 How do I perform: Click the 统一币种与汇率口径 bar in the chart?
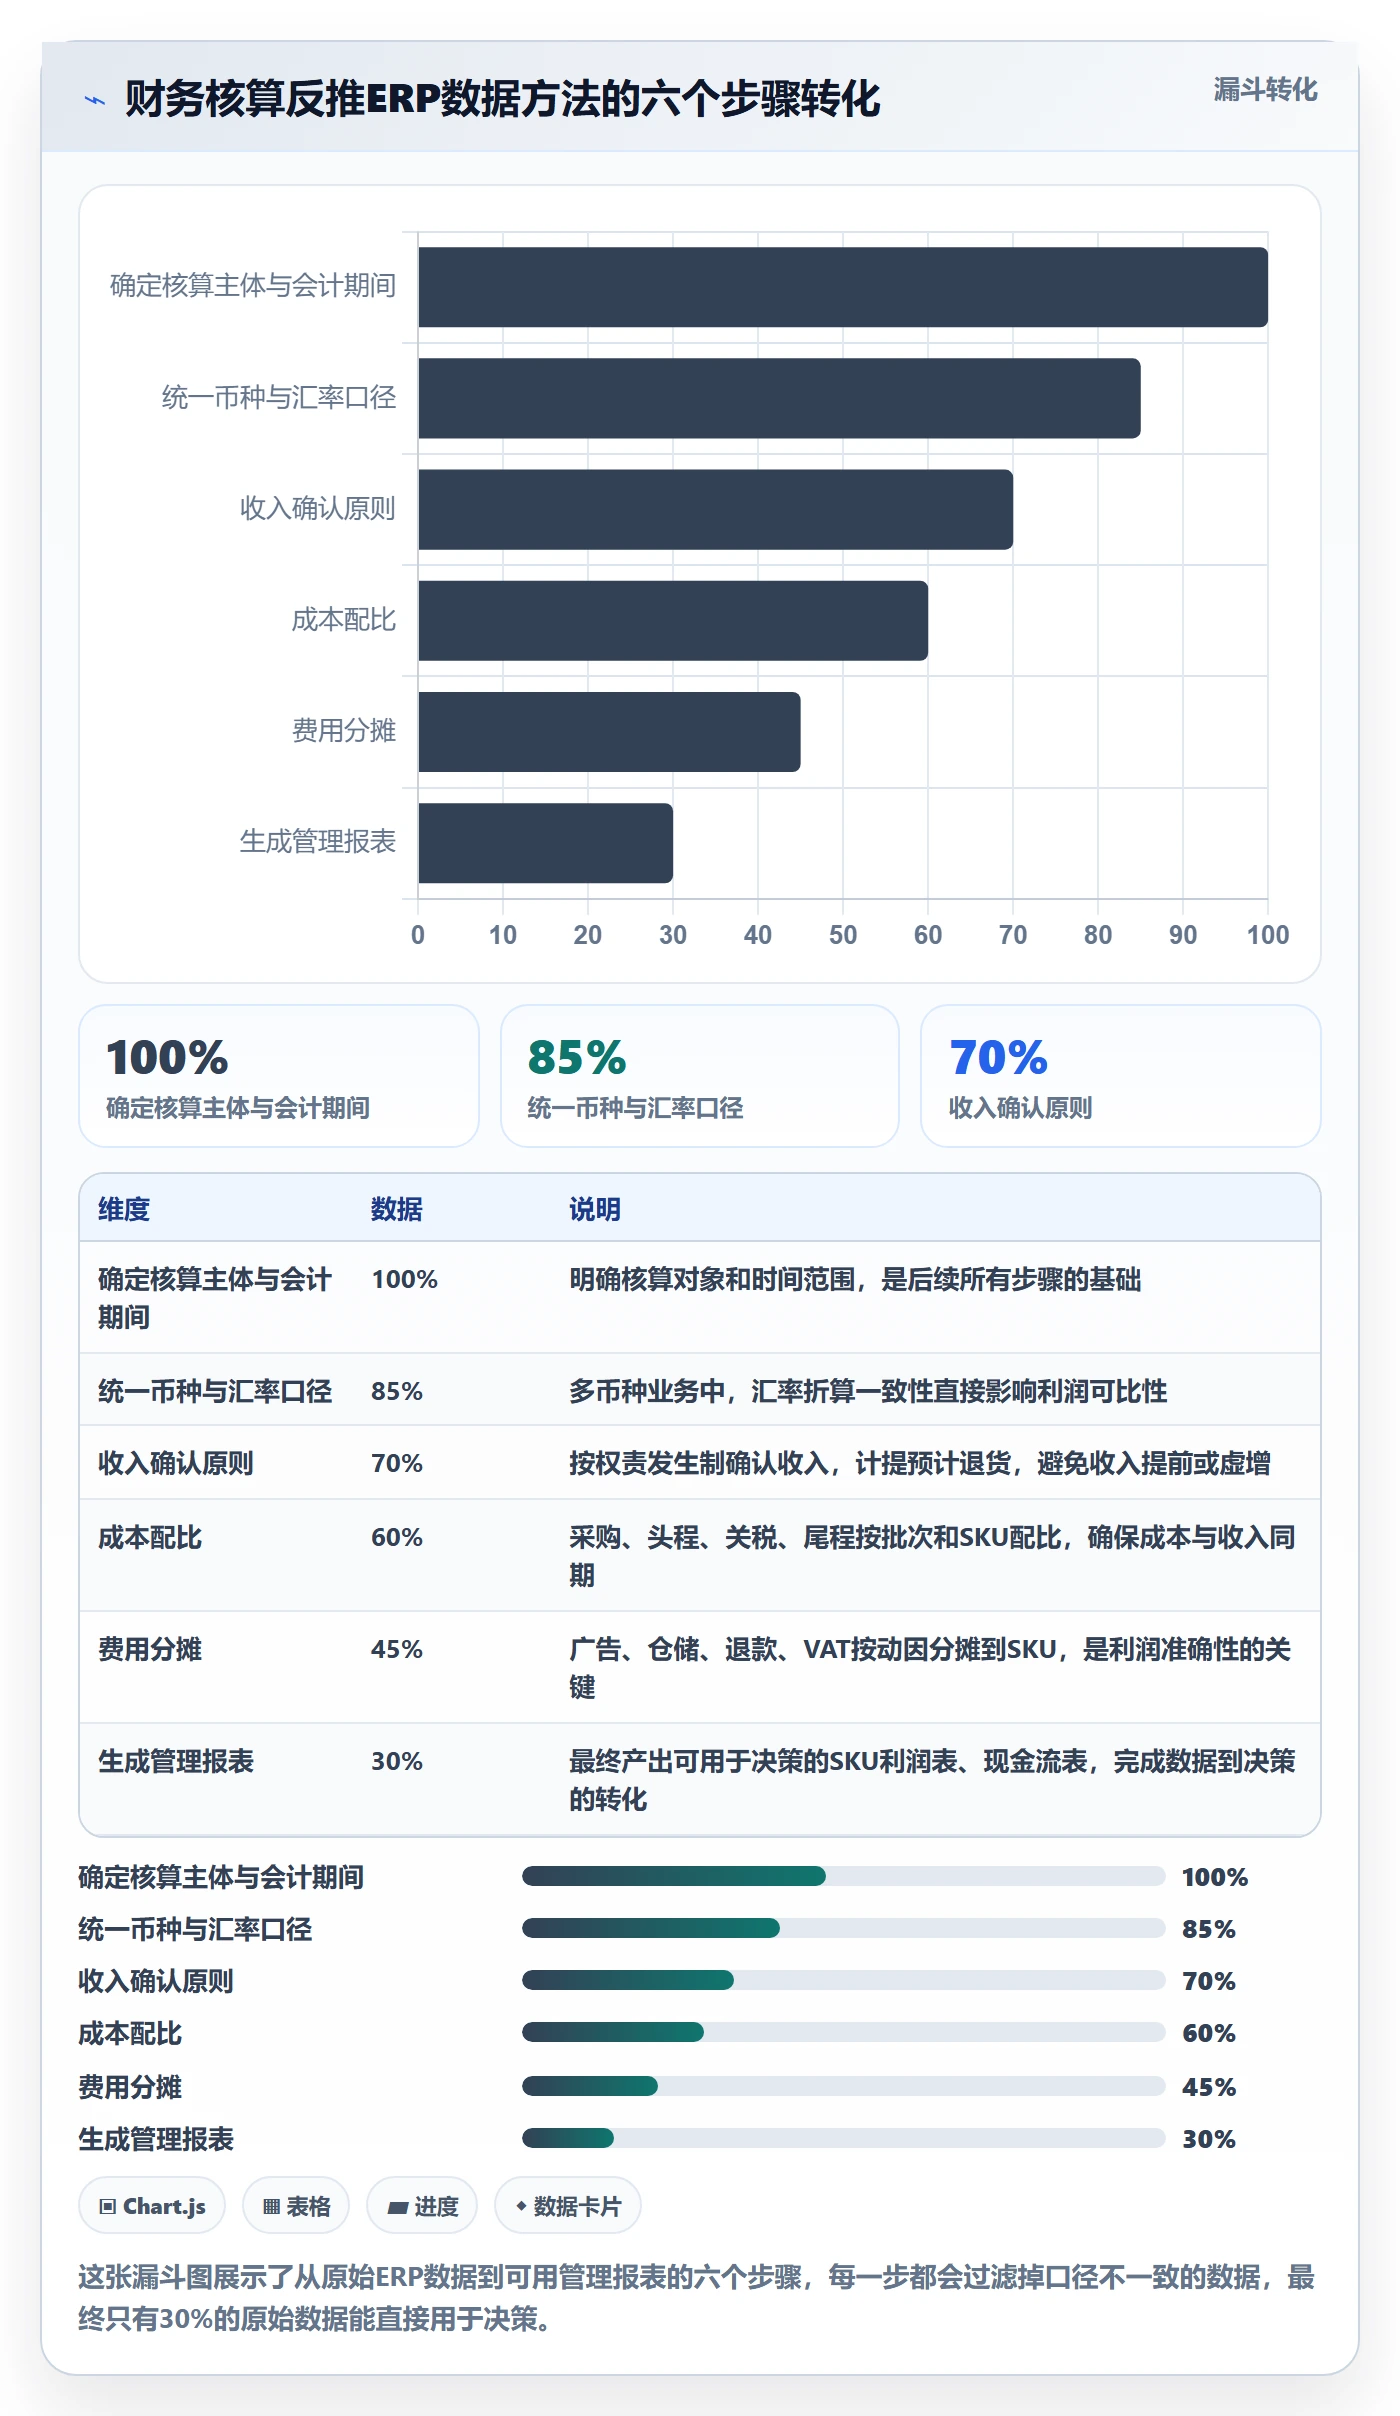pyautogui.click(x=779, y=398)
